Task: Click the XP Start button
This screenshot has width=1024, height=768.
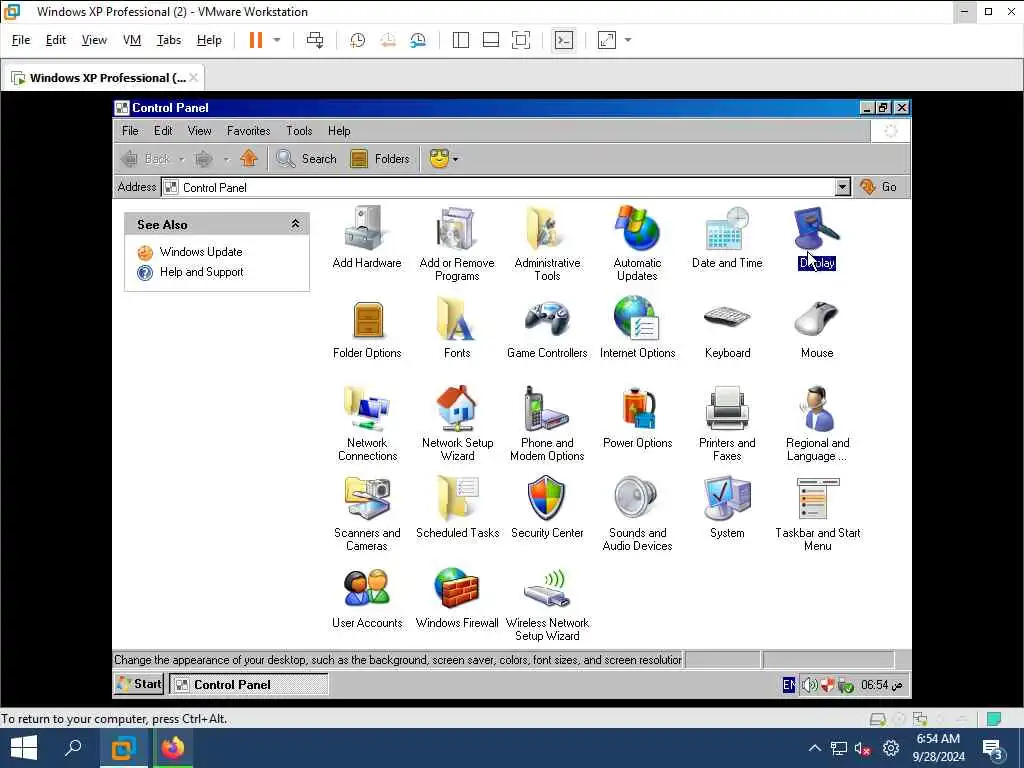Action: (x=139, y=684)
